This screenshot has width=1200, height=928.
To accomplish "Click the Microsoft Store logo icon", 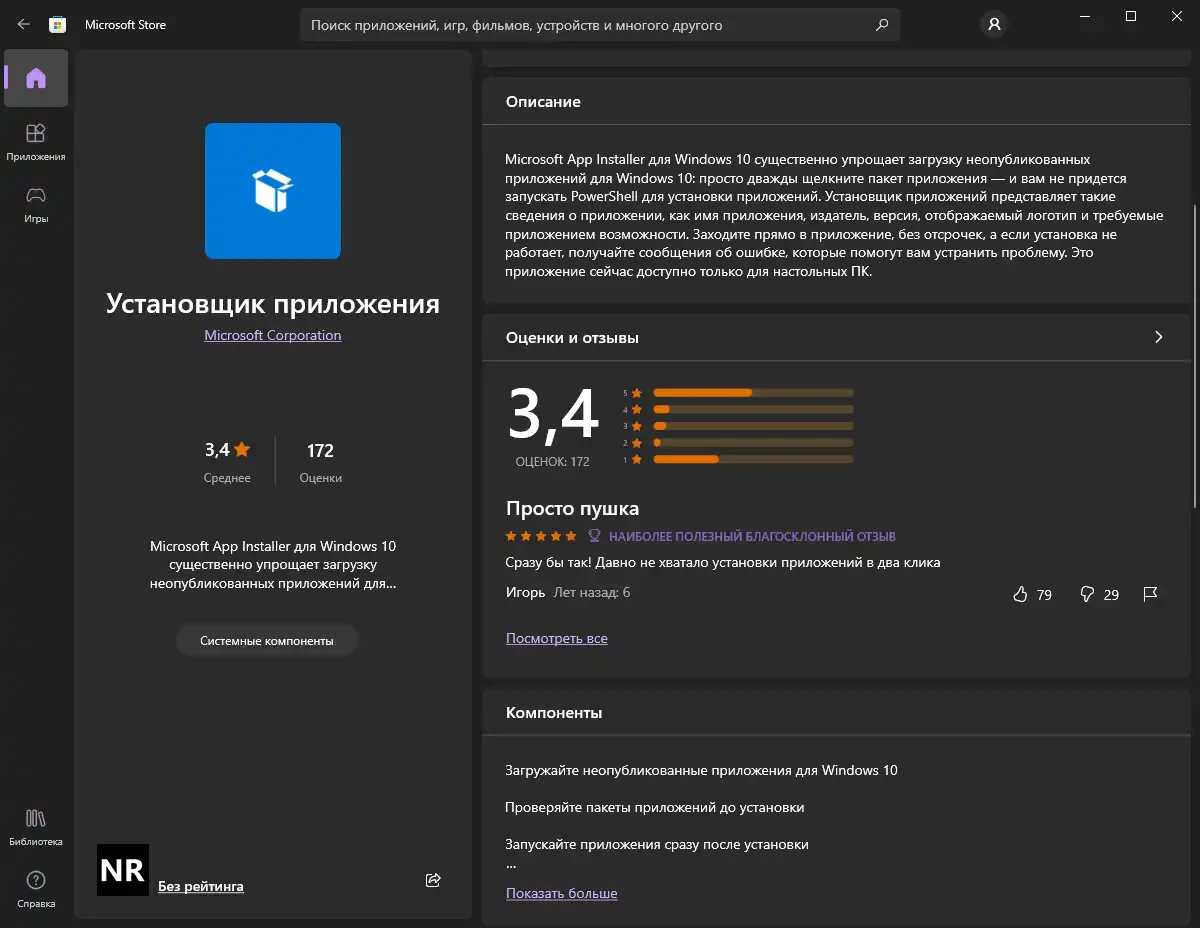I will (58, 25).
